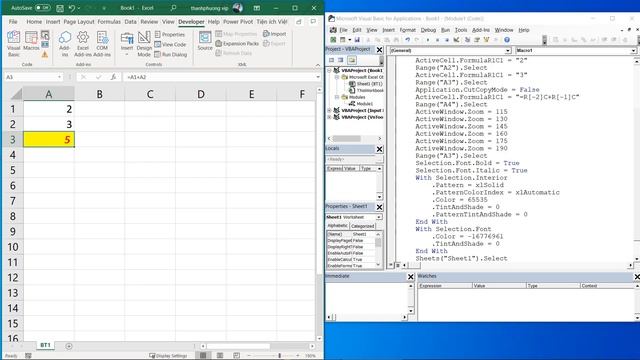Viewport: 640px width, 360px height.
Task: Stop macro with Reset icon in VBA toolbar
Action: point(447,40)
